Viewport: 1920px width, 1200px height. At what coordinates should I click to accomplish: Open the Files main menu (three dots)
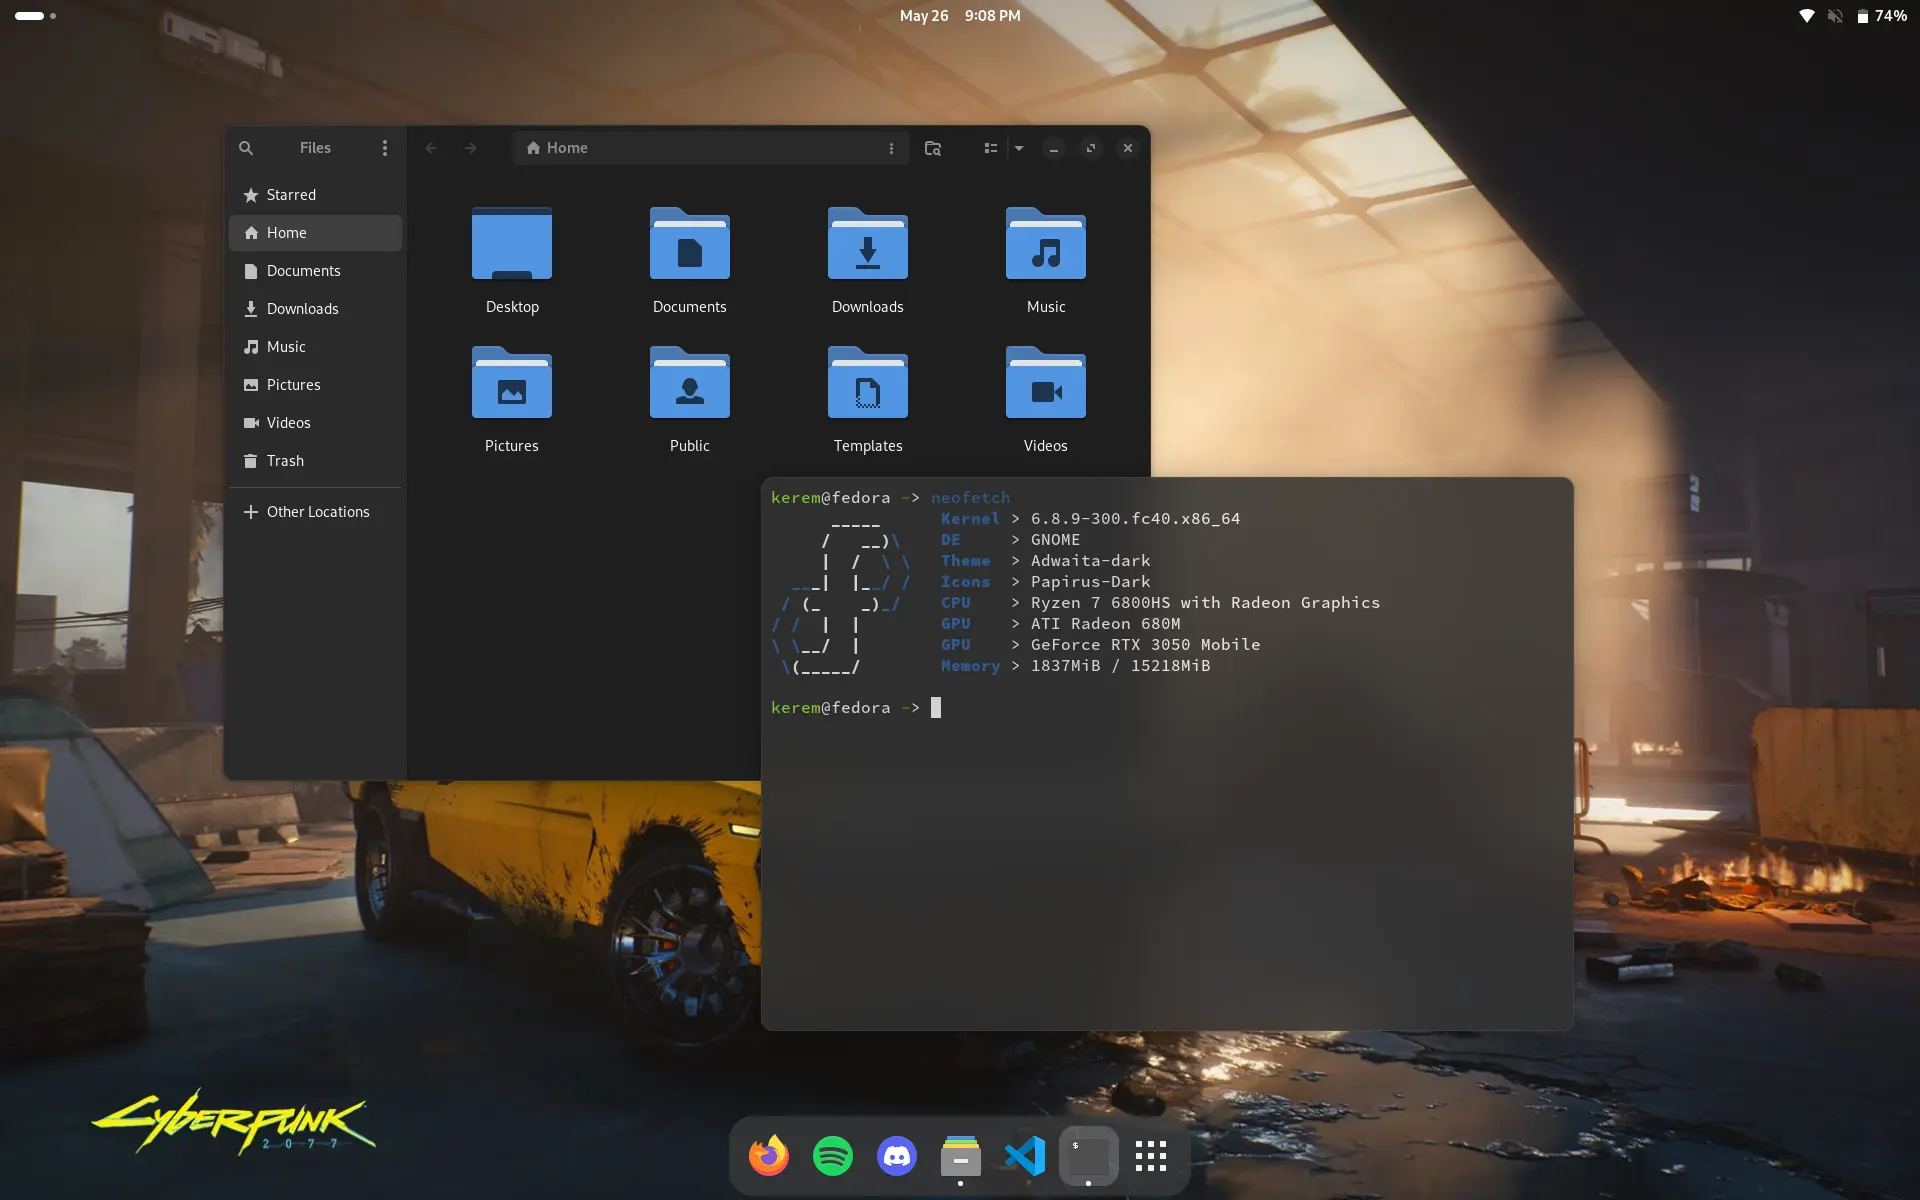pos(385,148)
